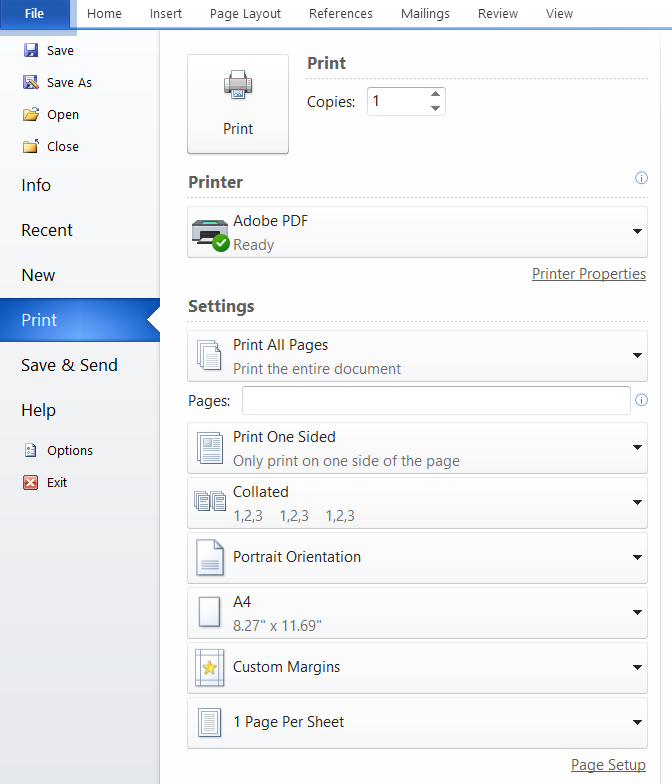Decrease the number of copies with down arrow
The image size is (672, 784).
coord(436,108)
